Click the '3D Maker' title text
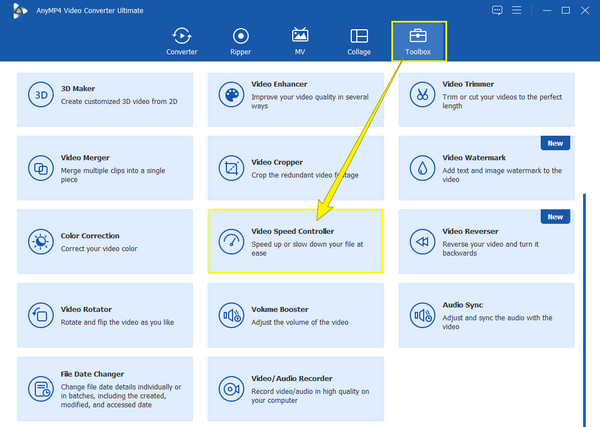 [x=78, y=88]
